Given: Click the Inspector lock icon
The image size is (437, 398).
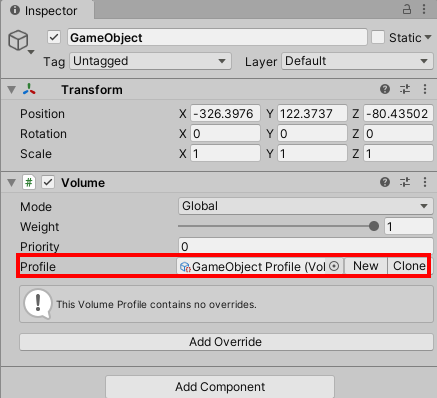Looking at the screenshot, I should (x=407, y=9).
